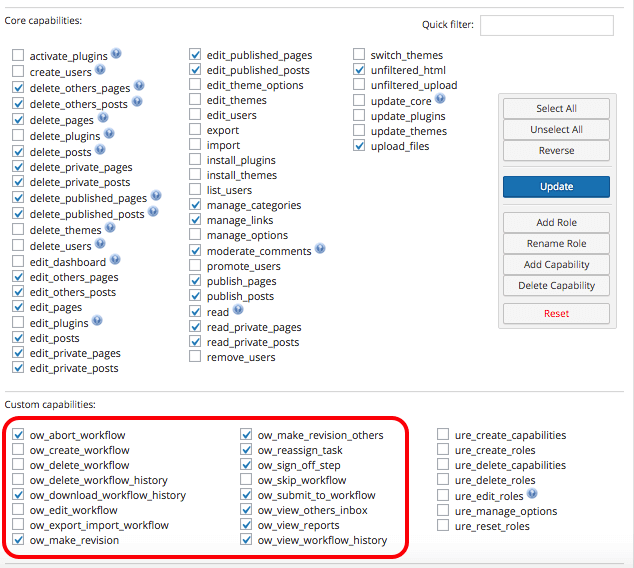Click help icon for delete_published_pages
The width and height of the screenshot is (634, 568).
(156, 196)
